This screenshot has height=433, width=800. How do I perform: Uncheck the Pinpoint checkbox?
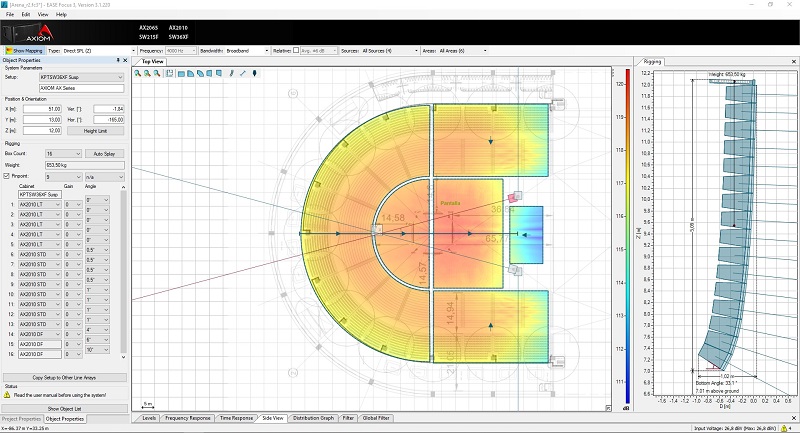(x=7, y=176)
